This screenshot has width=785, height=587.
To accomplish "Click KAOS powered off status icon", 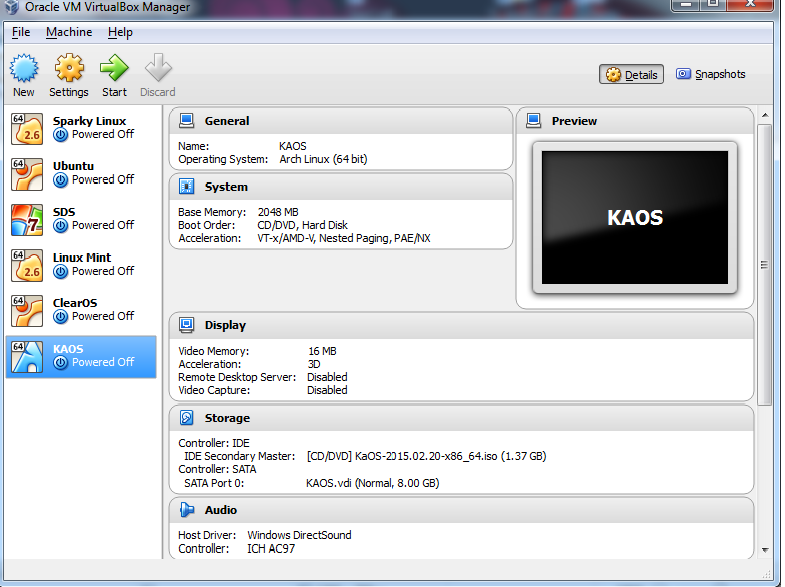I will tap(61, 363).
